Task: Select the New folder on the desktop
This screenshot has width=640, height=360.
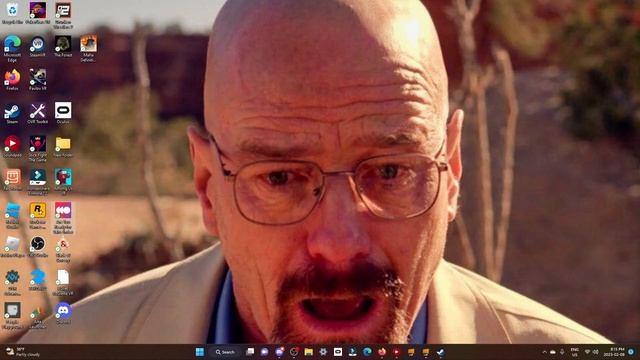Action: [x=63, y=147]
